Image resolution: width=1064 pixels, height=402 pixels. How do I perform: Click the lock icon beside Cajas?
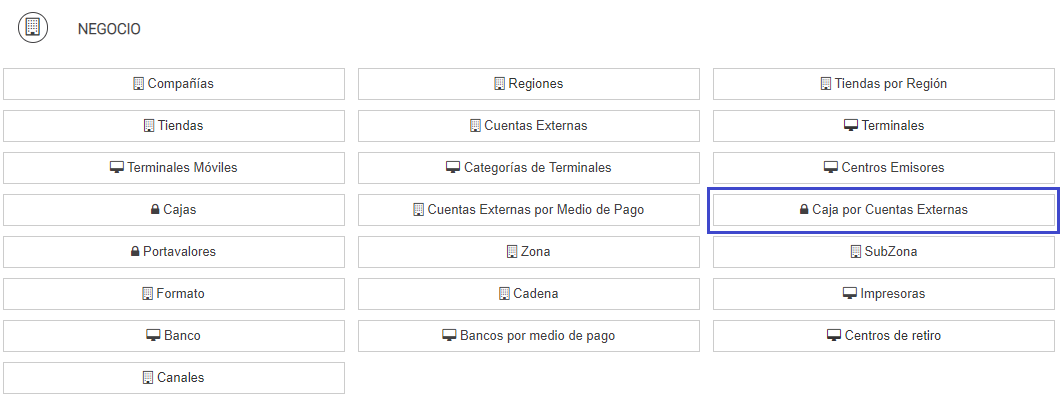[155, 210]
